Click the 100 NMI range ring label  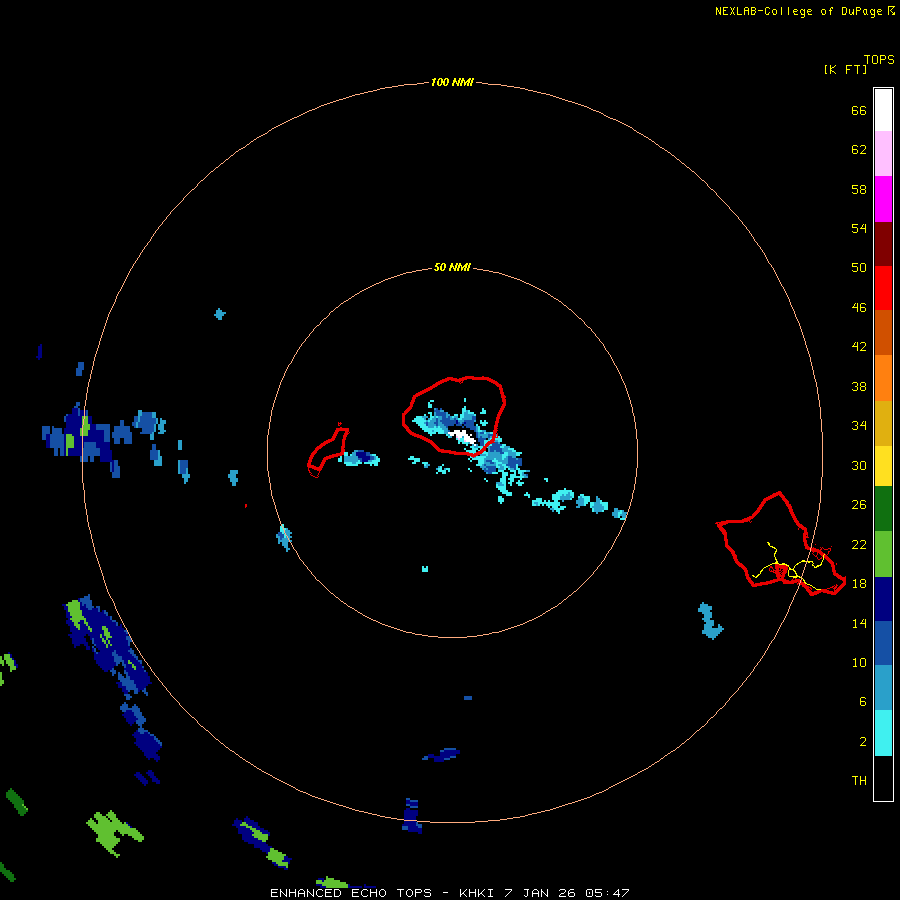point(452,82)
